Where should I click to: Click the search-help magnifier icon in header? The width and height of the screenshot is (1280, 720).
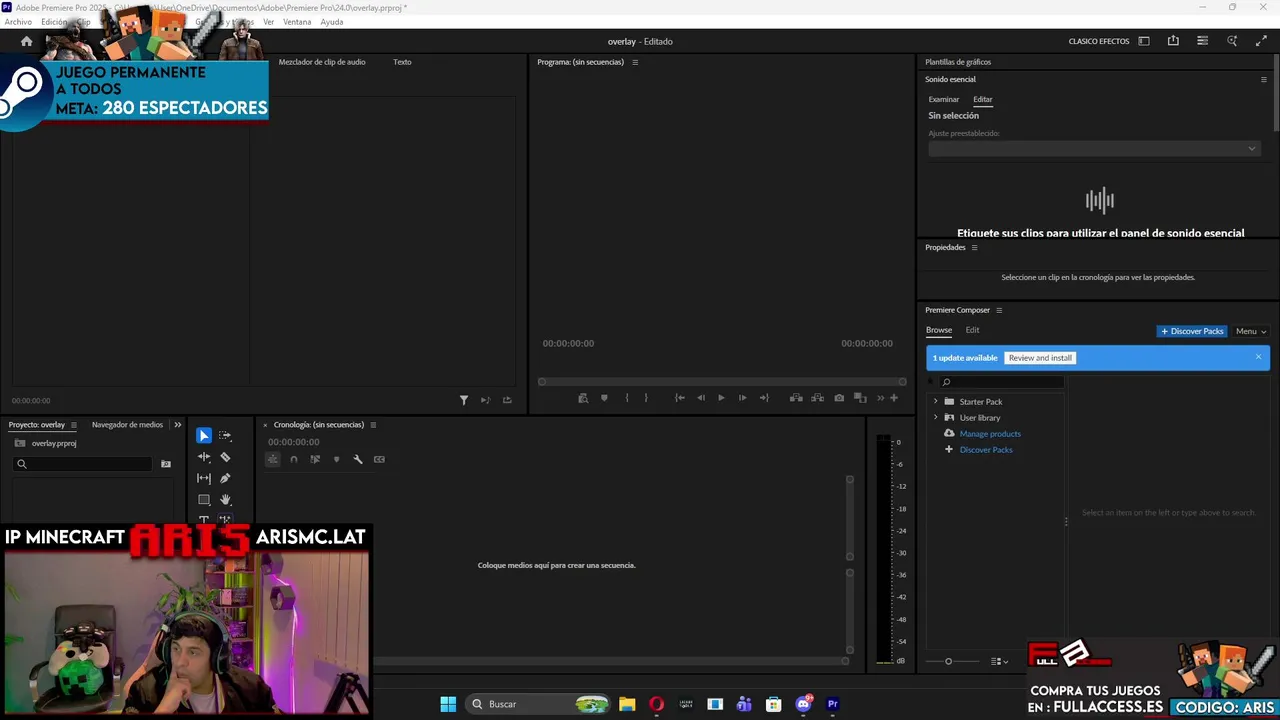(1232, 41)
